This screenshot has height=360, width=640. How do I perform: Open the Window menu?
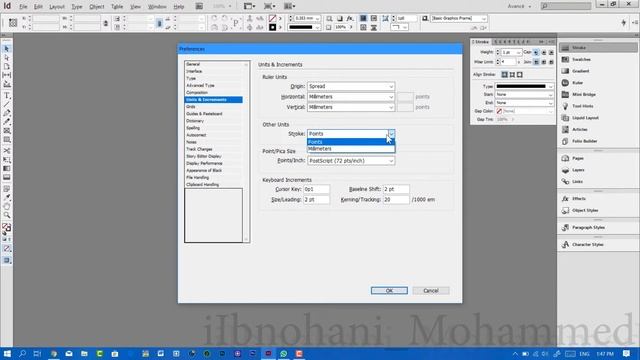point(157,7)
